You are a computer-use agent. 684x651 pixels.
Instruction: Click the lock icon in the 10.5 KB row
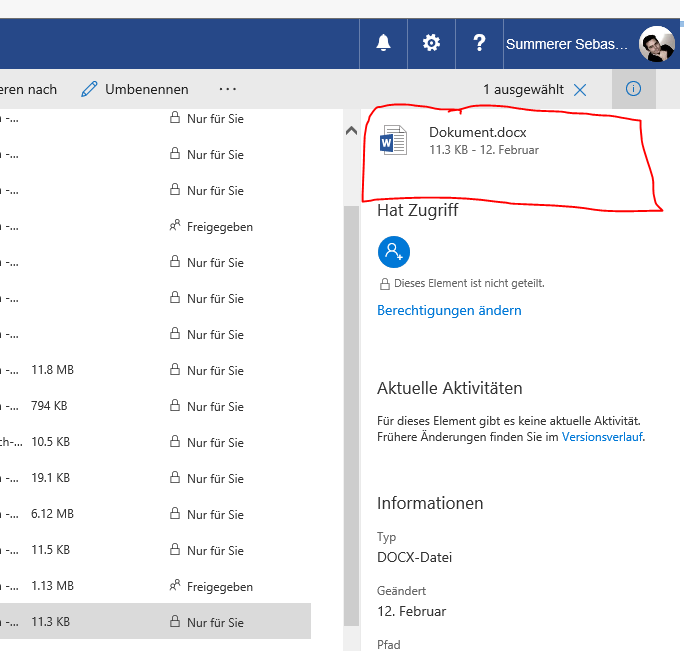(174, 441)
